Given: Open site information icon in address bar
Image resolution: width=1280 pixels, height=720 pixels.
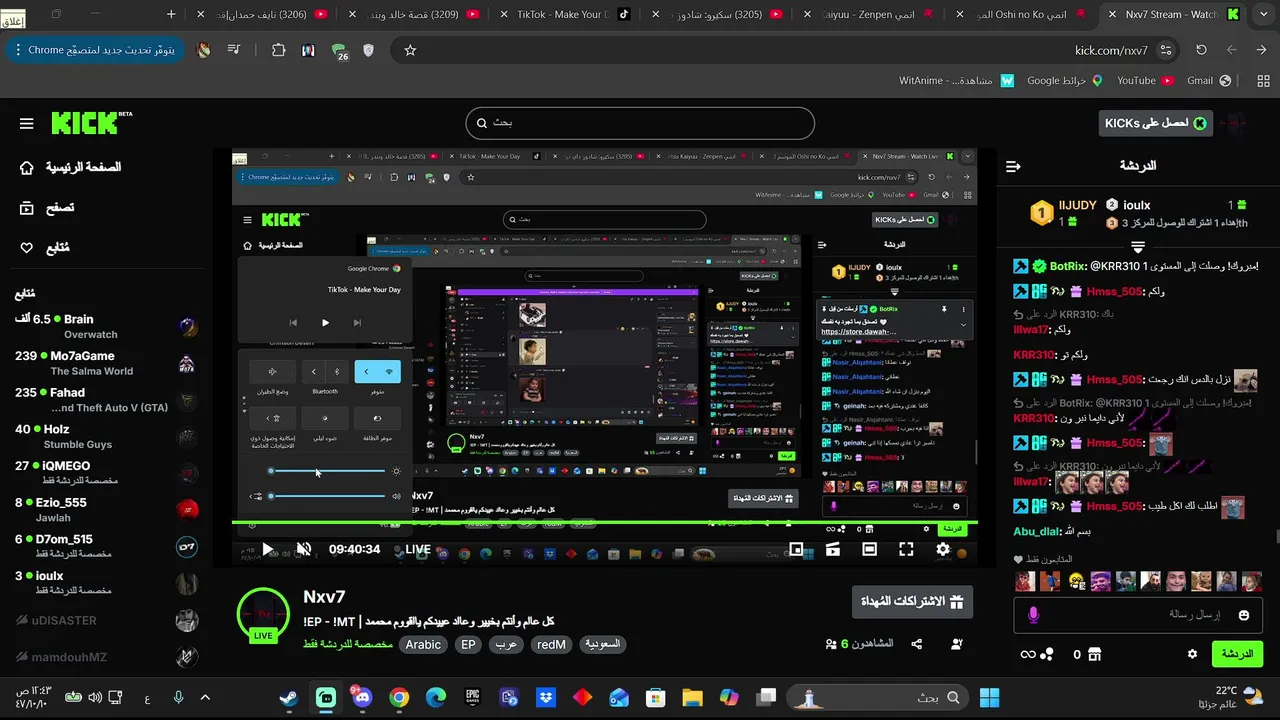Looking at the screenshot, I should point(1166,50).
